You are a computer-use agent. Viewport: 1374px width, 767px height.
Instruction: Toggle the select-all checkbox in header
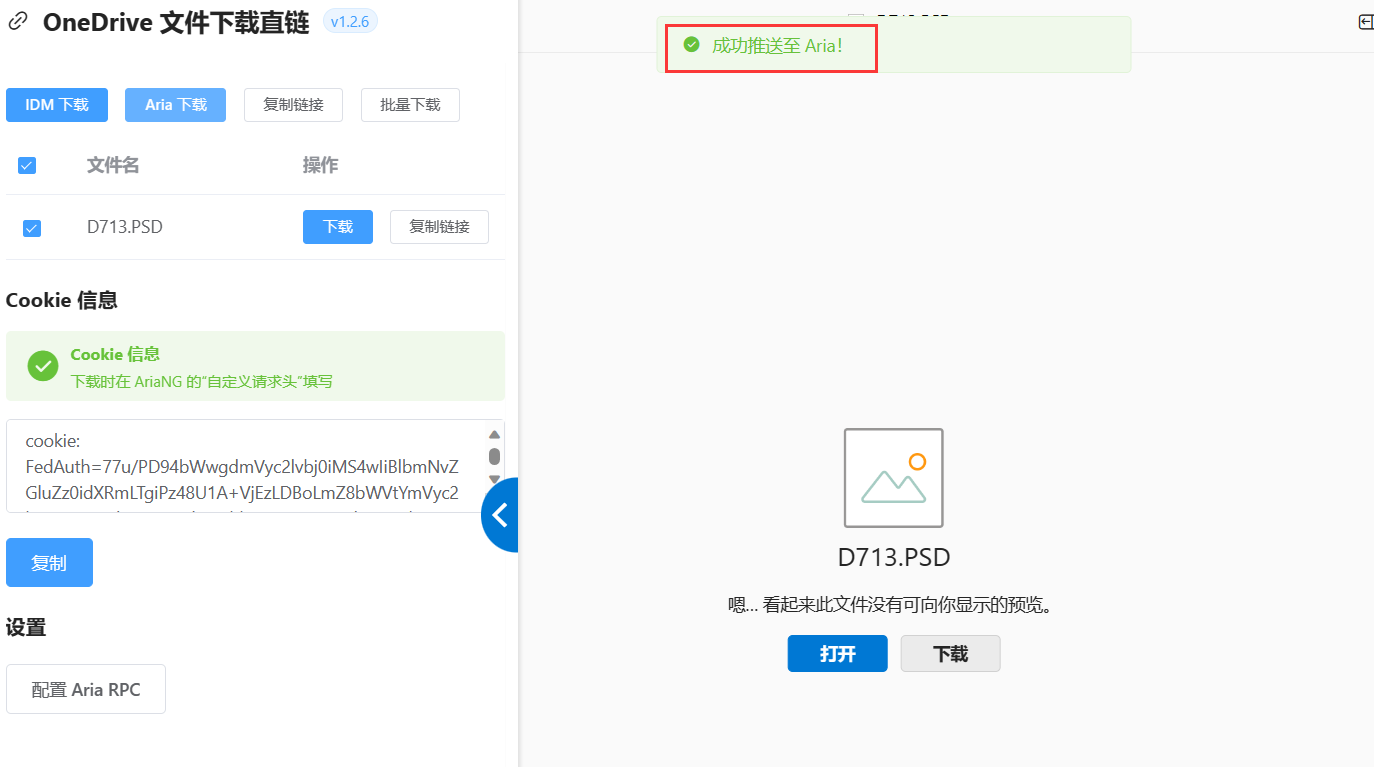click(27, 165)
